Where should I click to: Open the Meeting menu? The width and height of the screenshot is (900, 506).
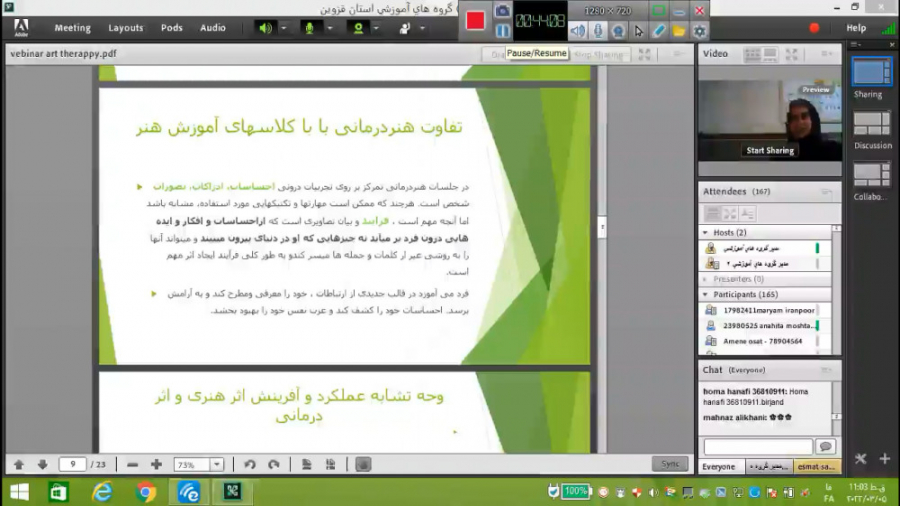click(x=72, y=28)
